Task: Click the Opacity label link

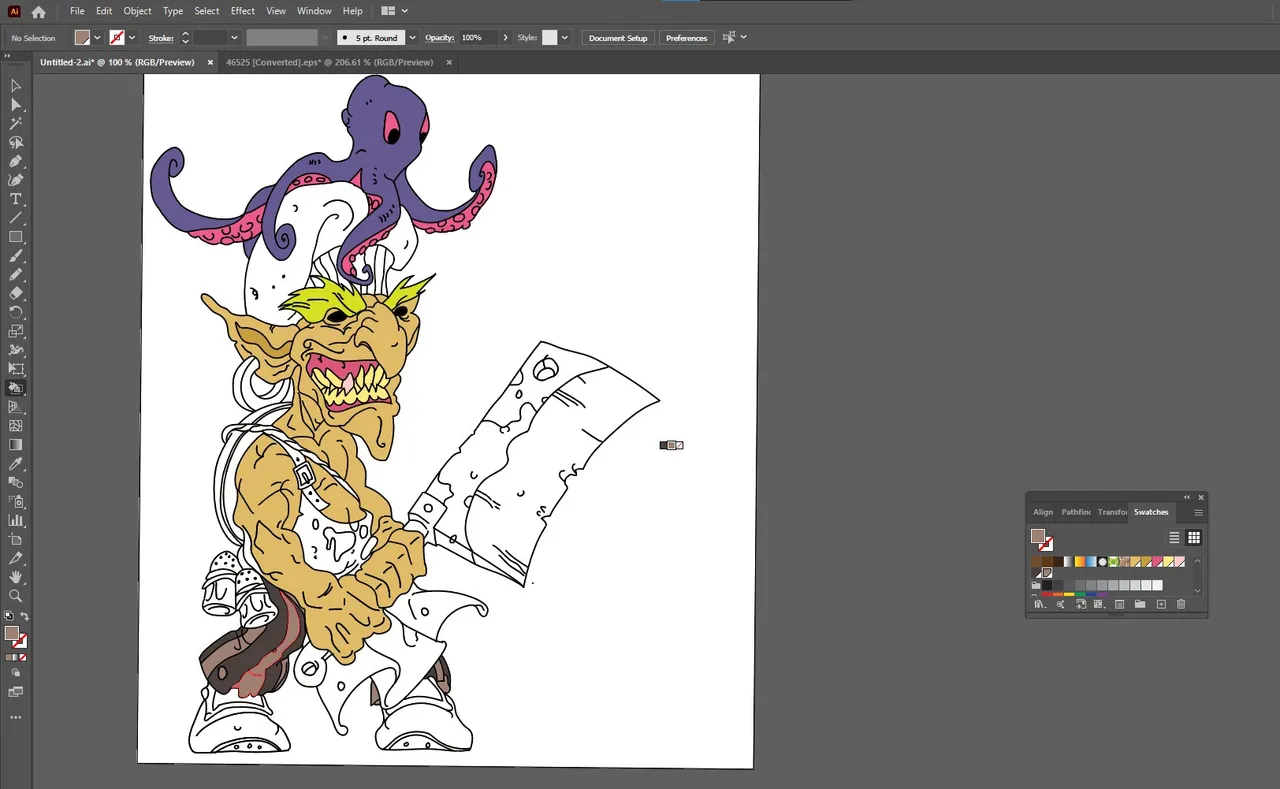Action: pyautogui.click(x=440, y=37)
